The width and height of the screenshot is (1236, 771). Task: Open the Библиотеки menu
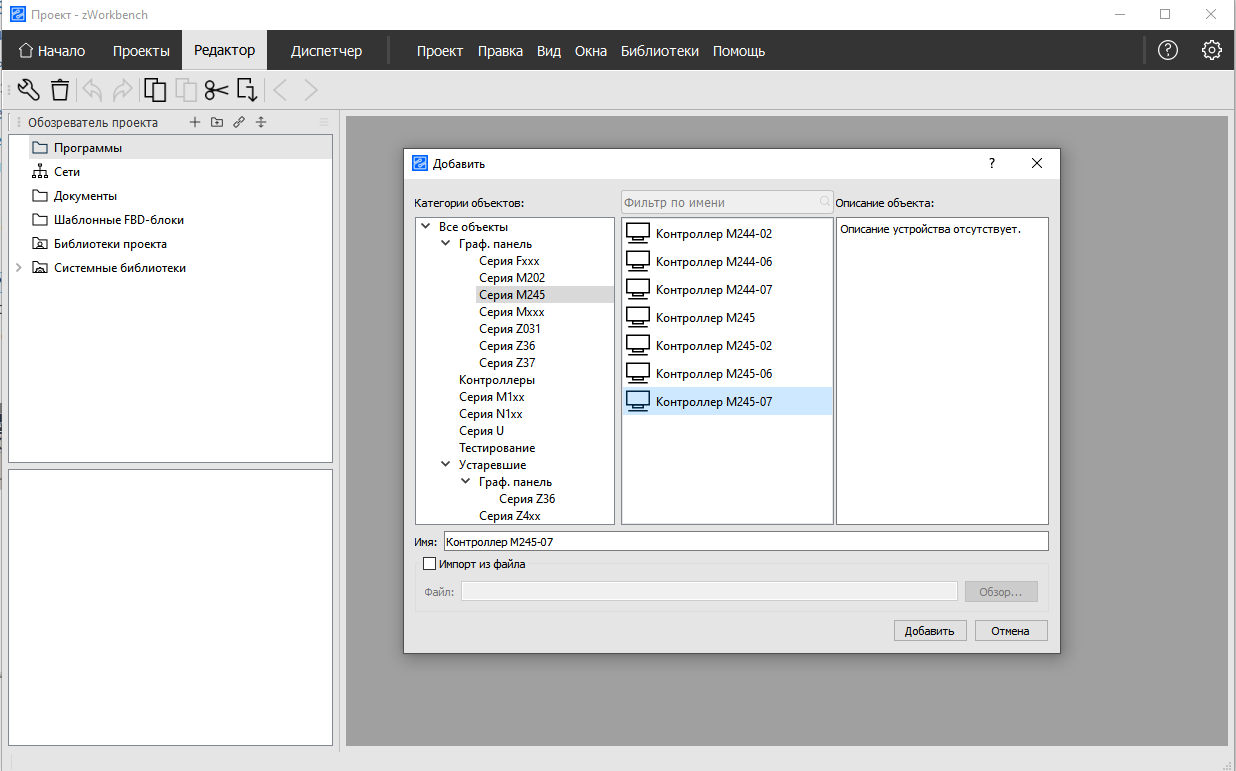(659, 51)
